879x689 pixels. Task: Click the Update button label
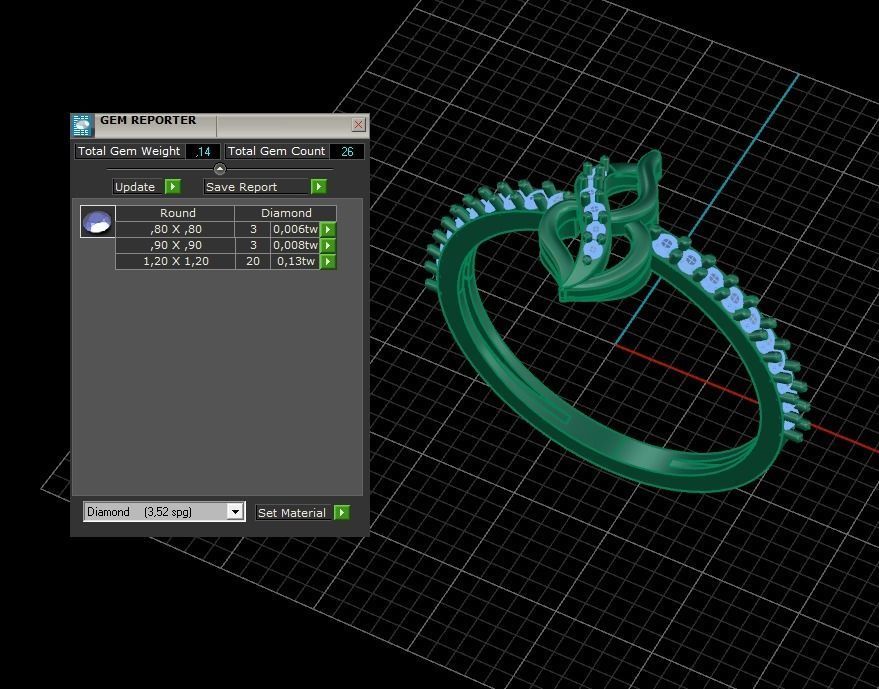point(138,187)
